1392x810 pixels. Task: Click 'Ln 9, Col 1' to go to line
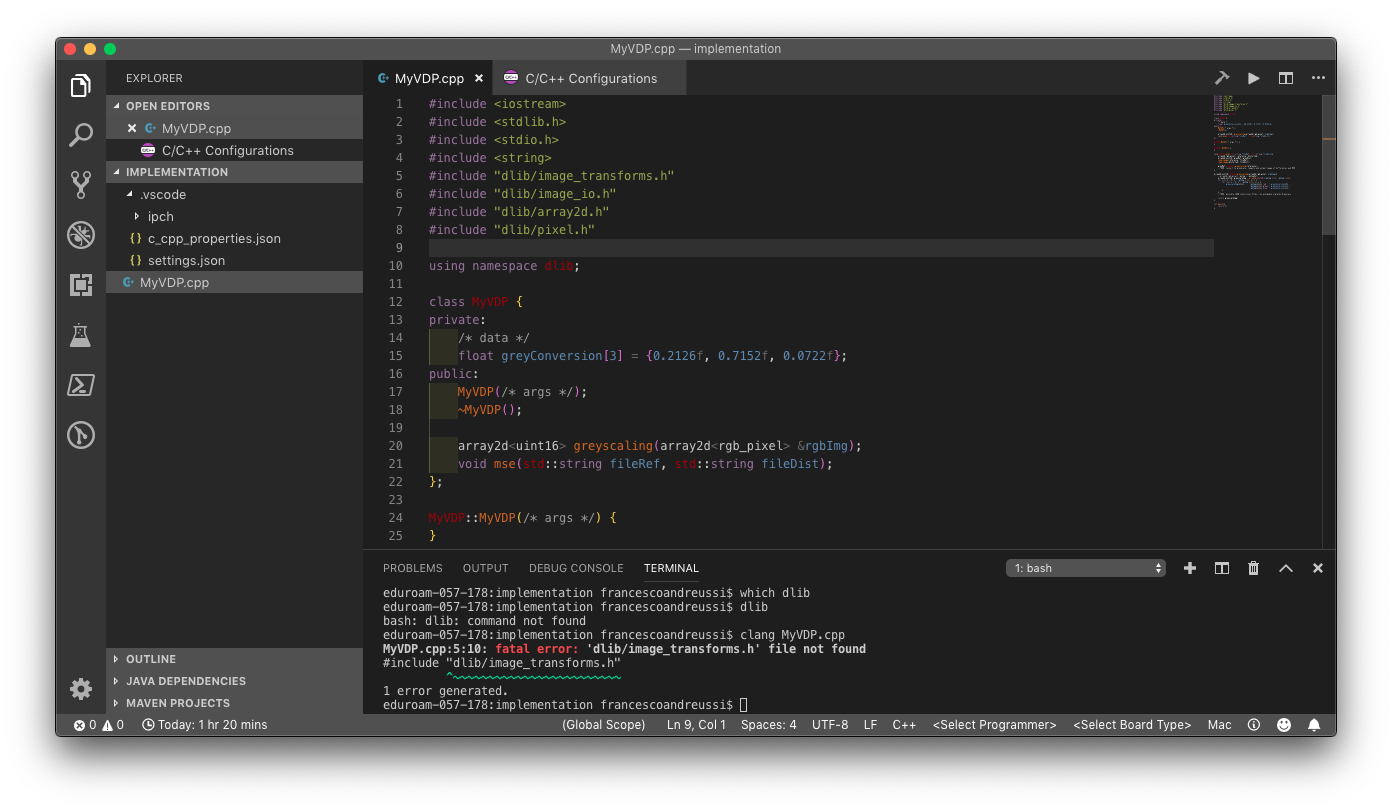coord(696,724)
